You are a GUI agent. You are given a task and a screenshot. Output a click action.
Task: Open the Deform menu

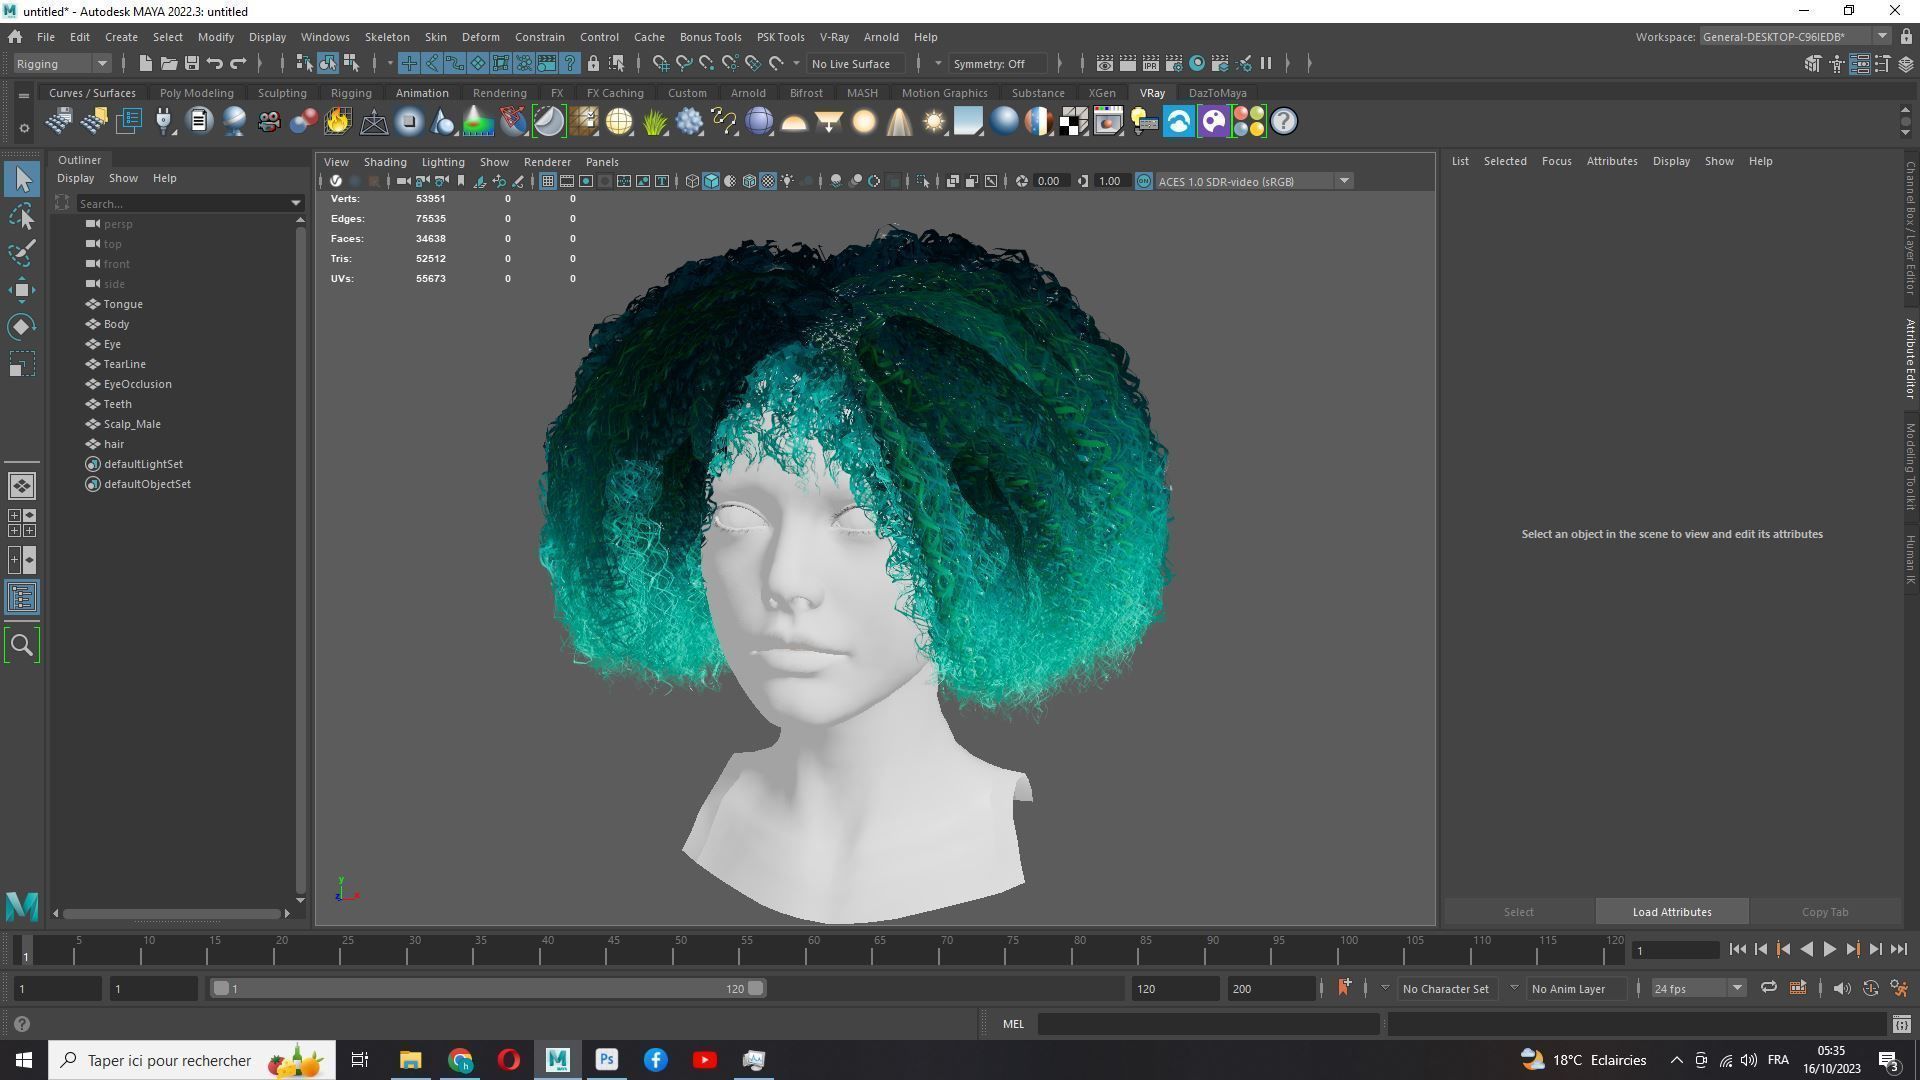480,37
